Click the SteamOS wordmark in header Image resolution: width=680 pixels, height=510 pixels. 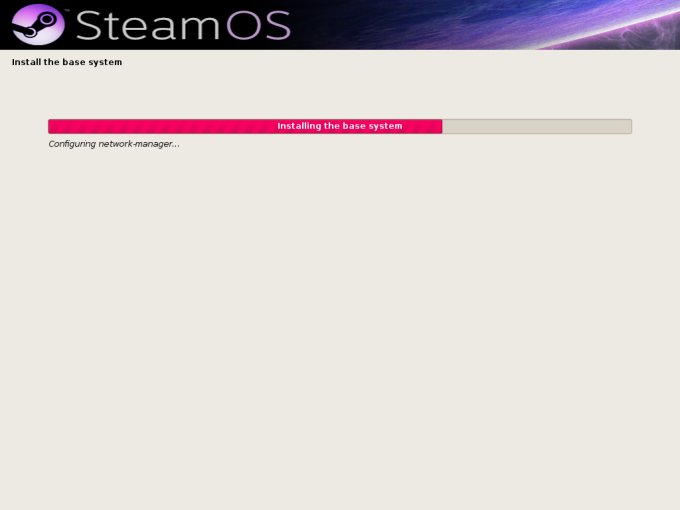[x=183, y=26]
